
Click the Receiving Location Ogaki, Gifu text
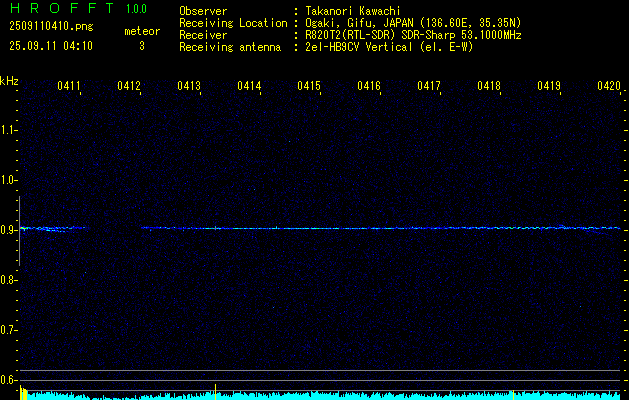click(413, 23)
